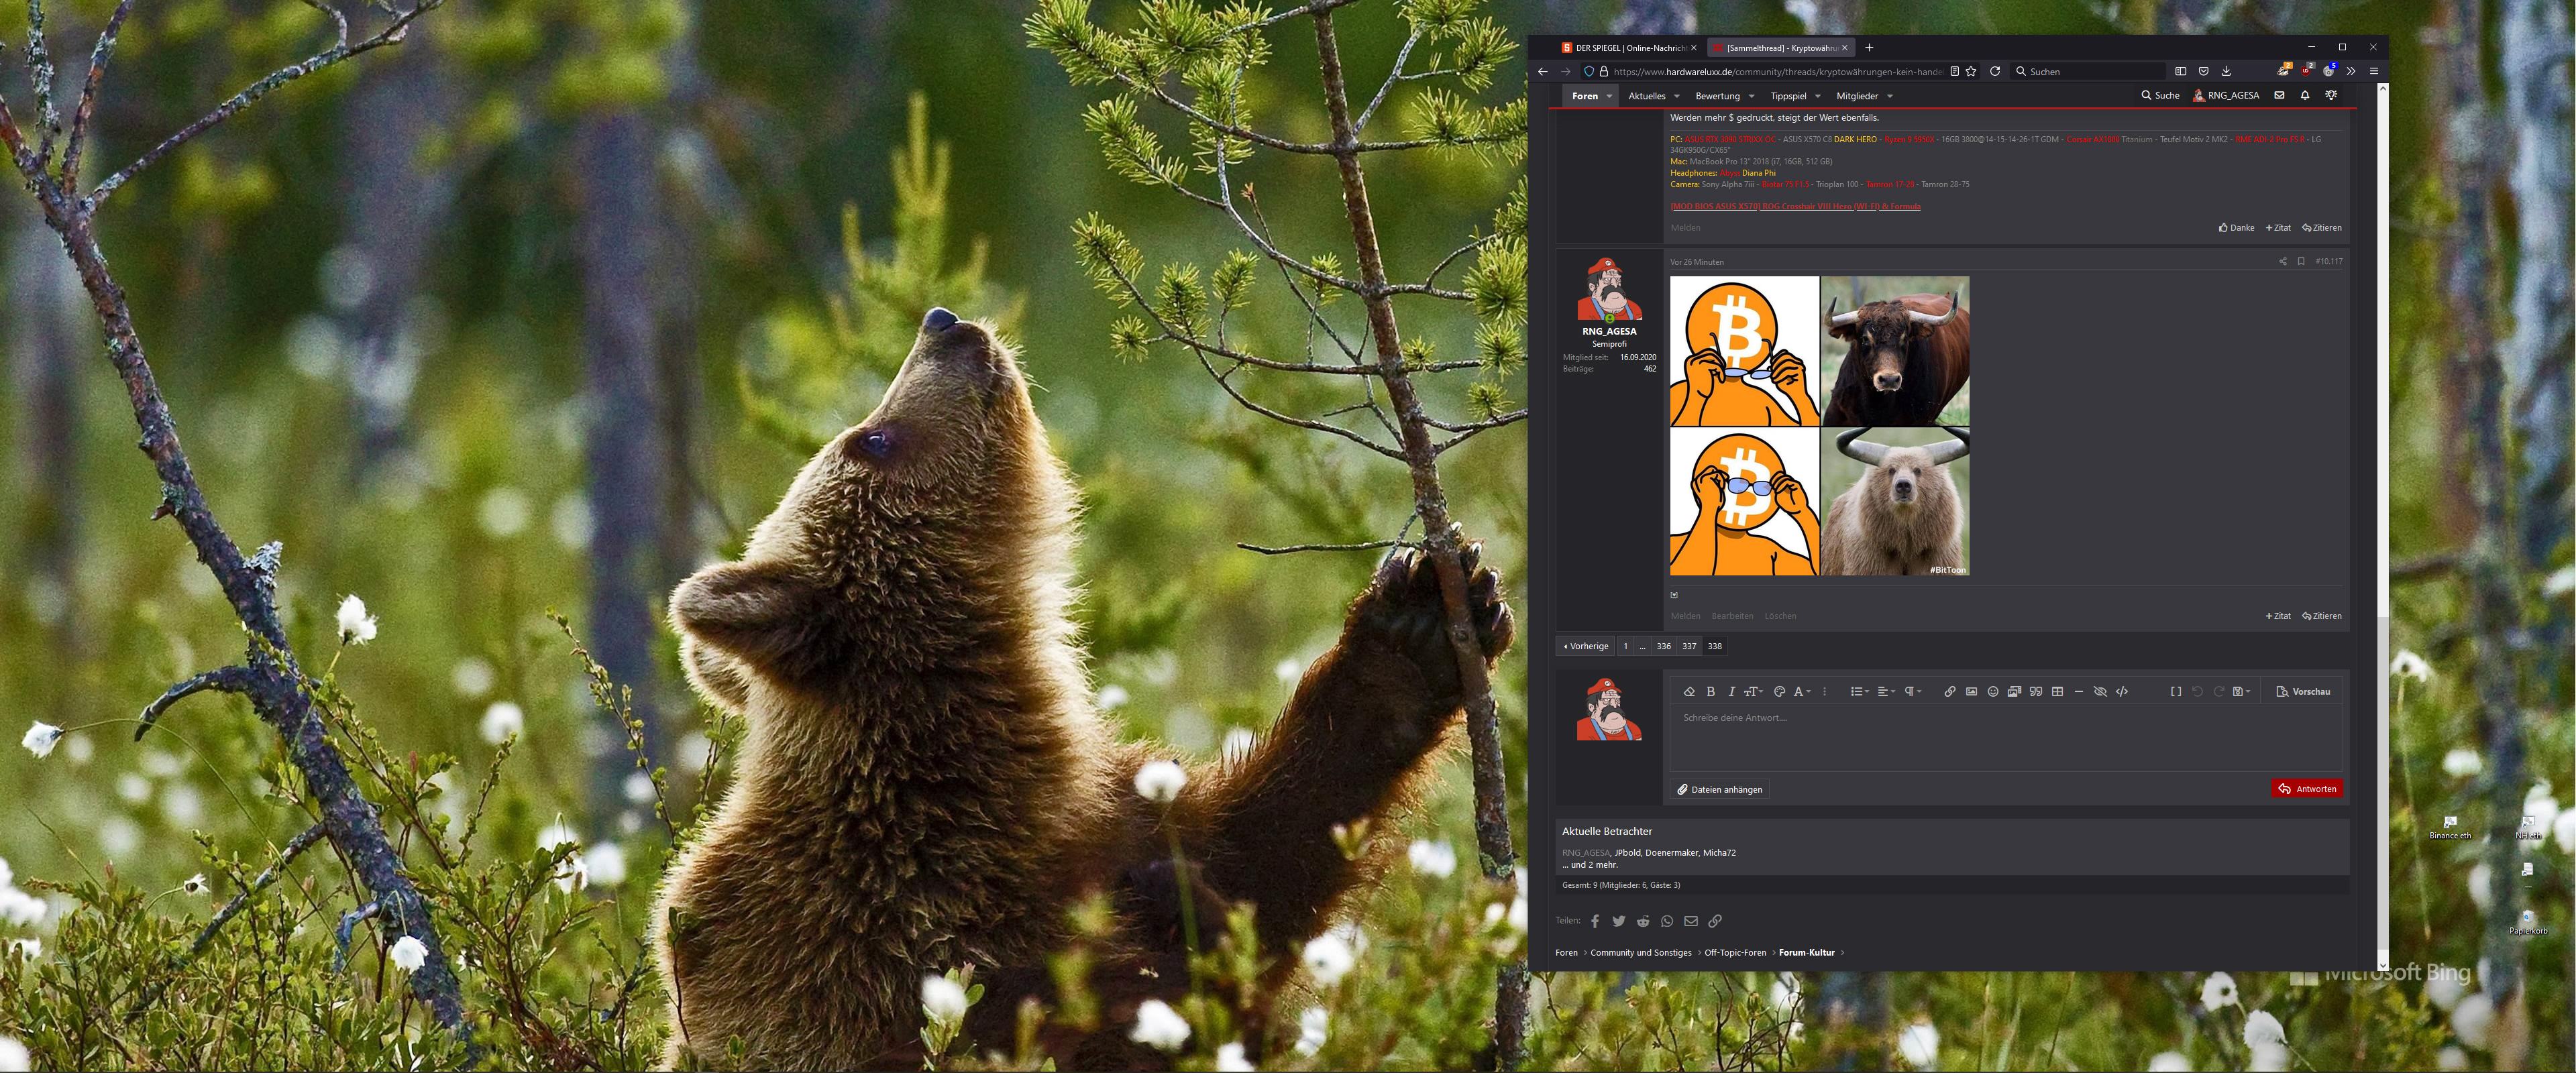Open the list type dropdown in editor
The image size is (2576, 1073).
pos(1859,691)
